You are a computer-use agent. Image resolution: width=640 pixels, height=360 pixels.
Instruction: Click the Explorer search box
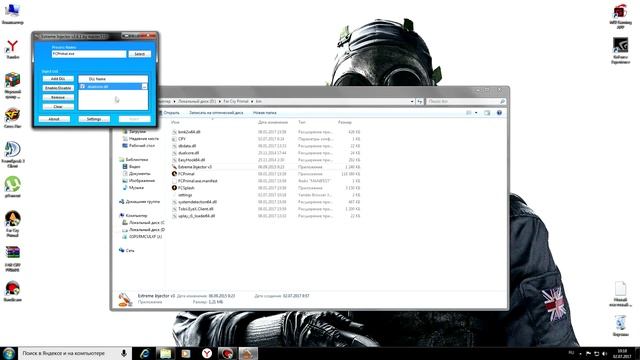tap(465, 101)
